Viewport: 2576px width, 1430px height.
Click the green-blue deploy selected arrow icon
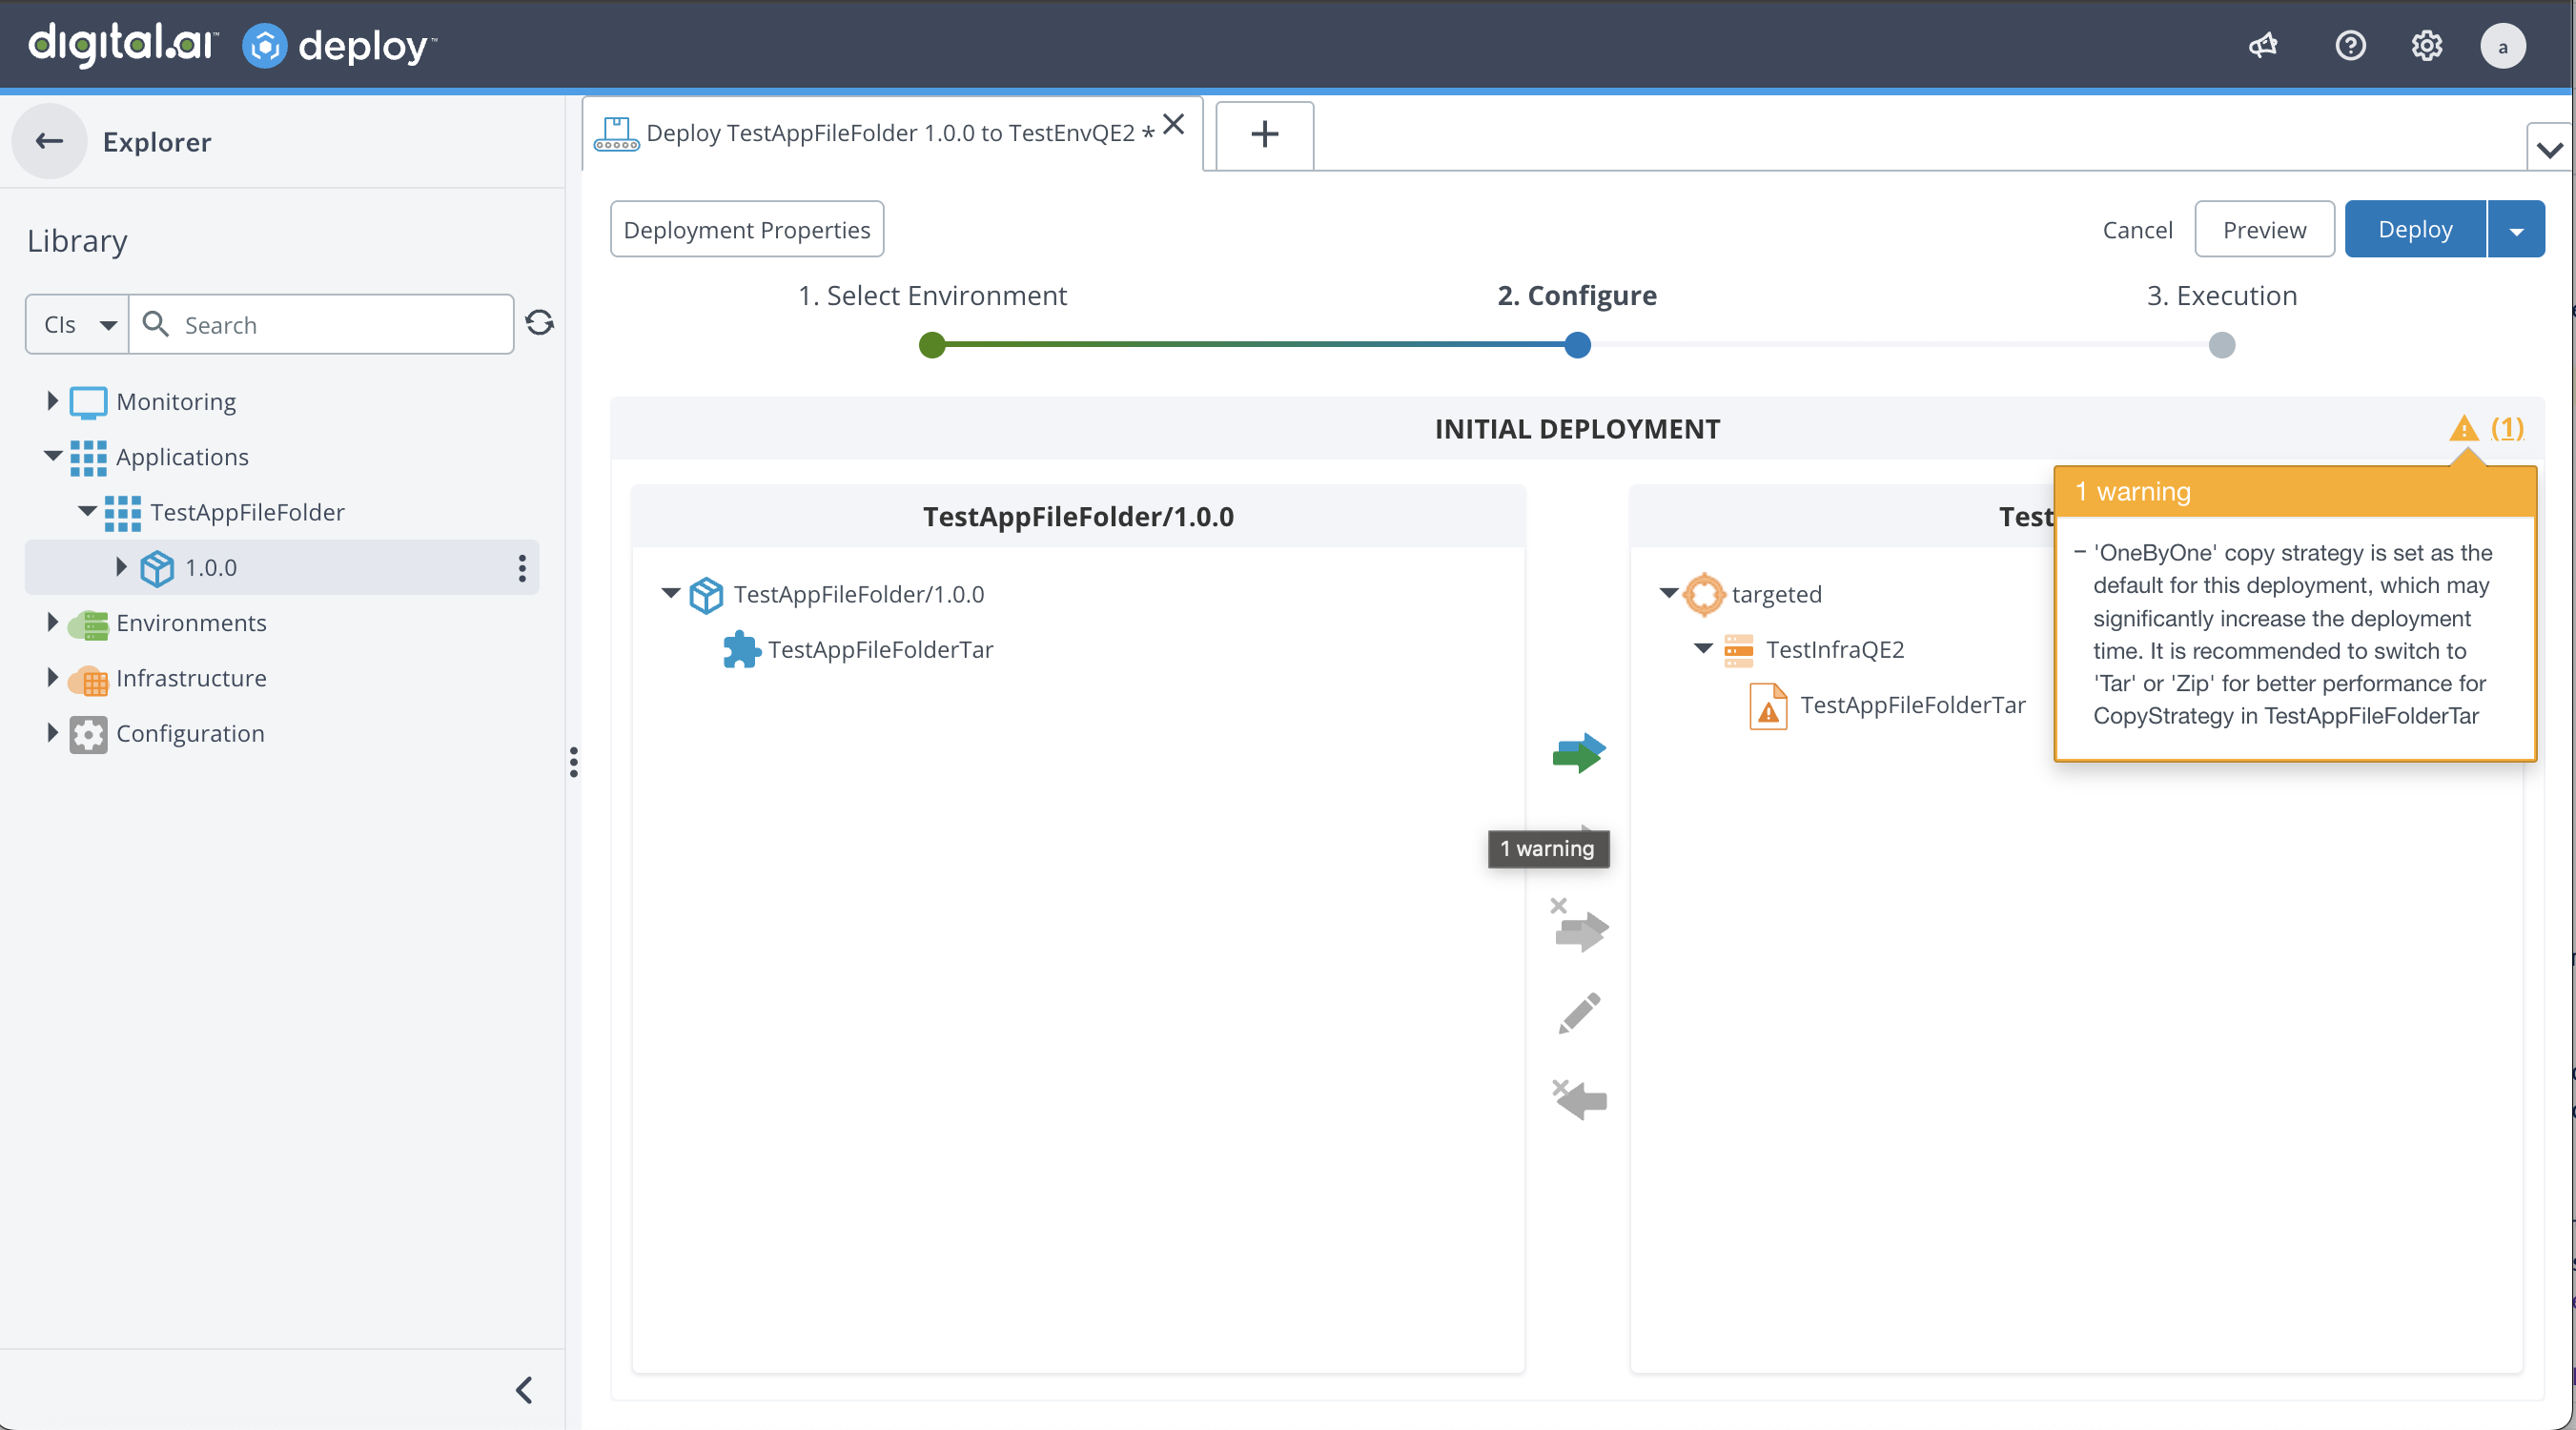click(1579, 752)
